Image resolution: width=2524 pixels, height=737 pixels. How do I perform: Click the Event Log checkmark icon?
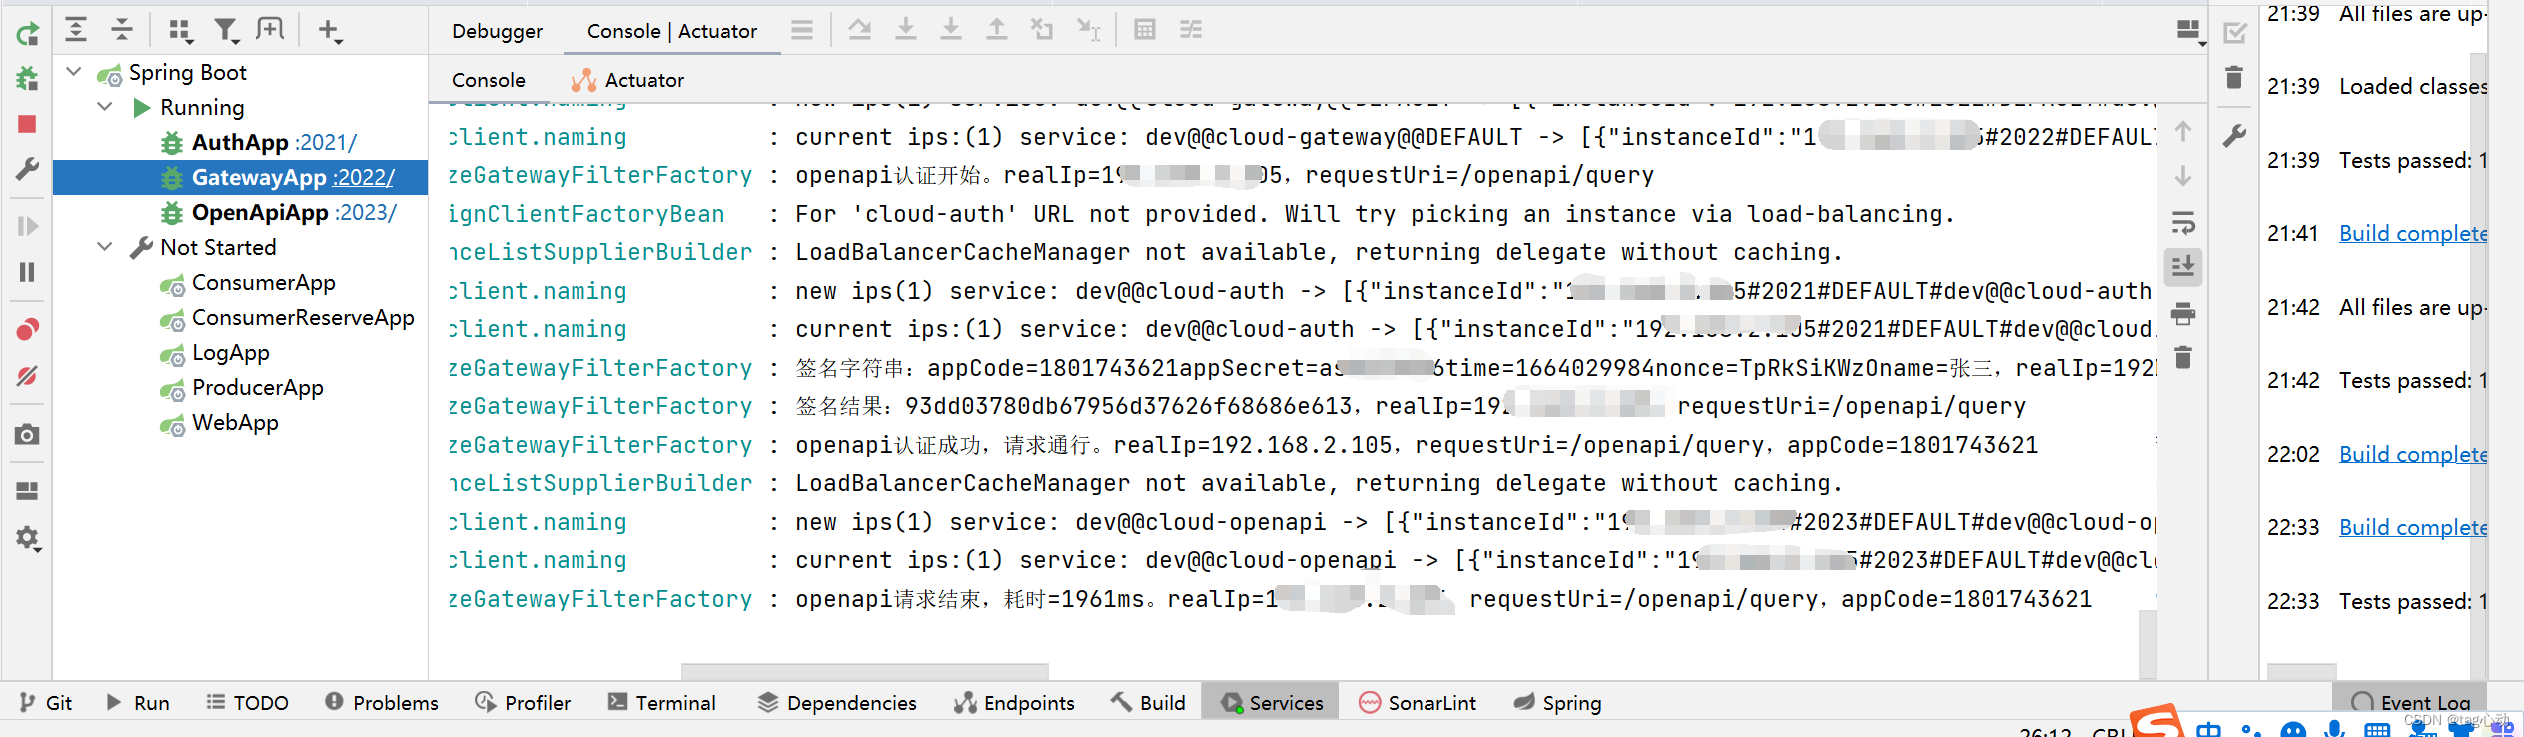[x=2234, y=33]
